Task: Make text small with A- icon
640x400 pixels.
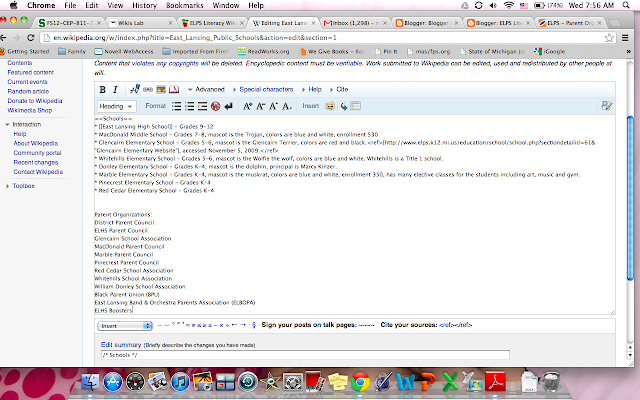Action: pos(260,106)
